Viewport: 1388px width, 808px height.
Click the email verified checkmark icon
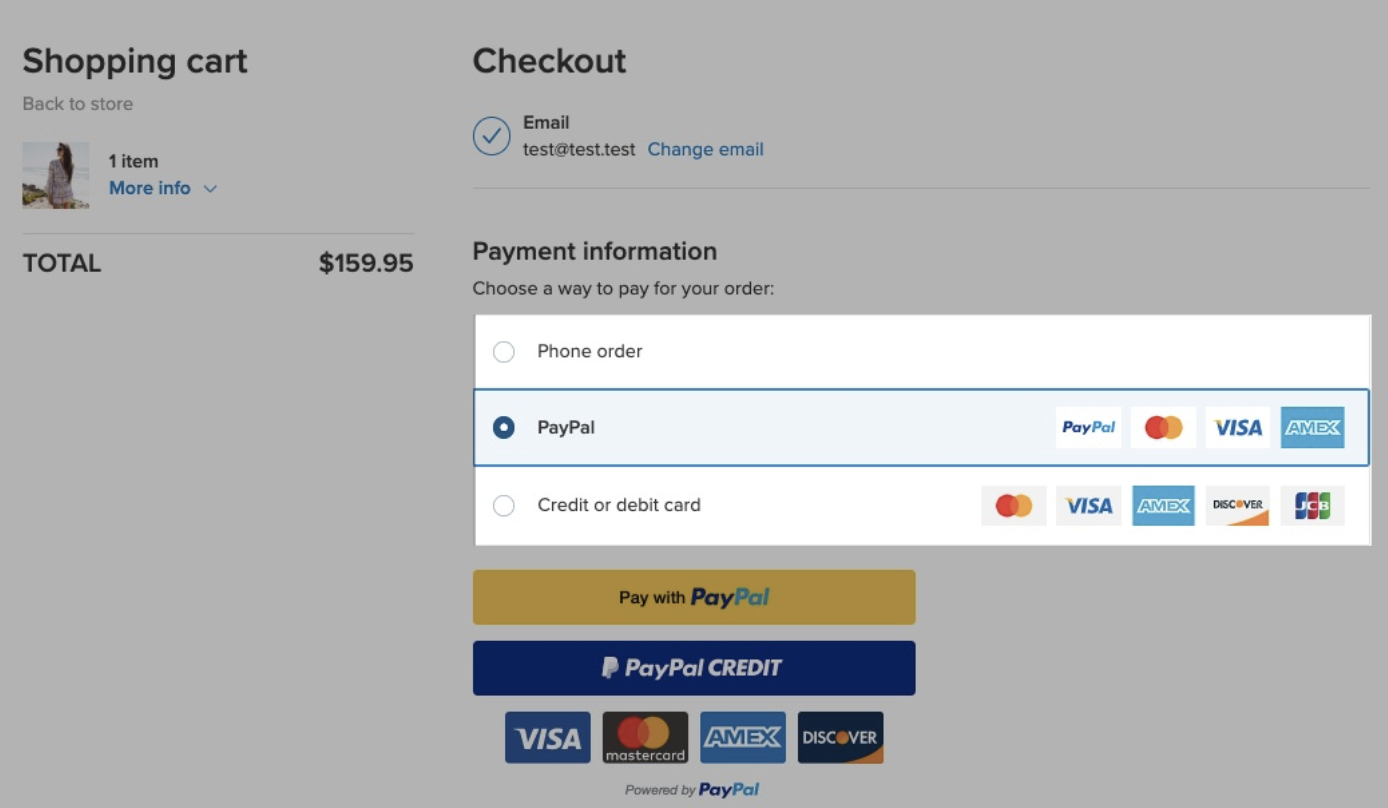coord(491,136)
